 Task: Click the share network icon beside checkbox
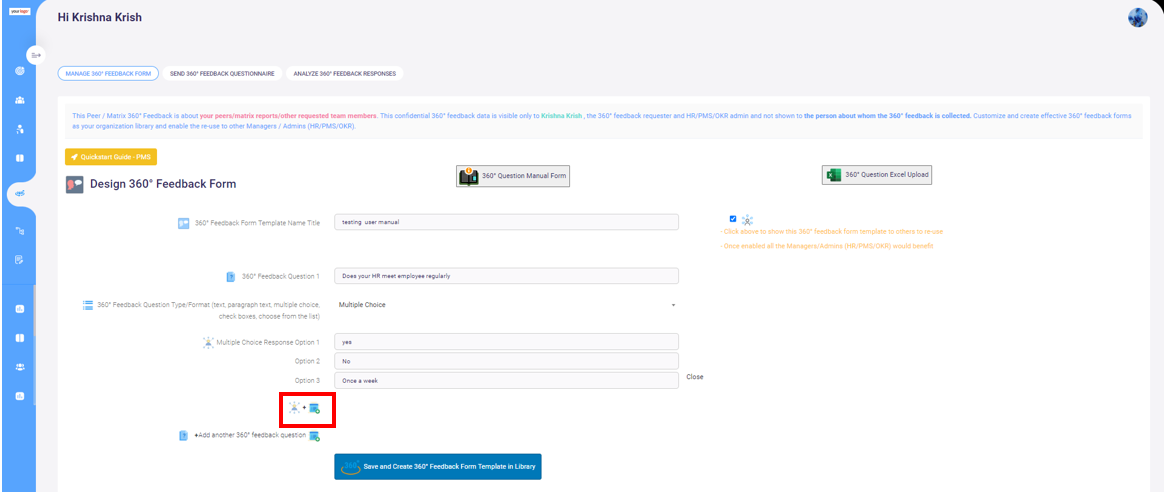747,219
